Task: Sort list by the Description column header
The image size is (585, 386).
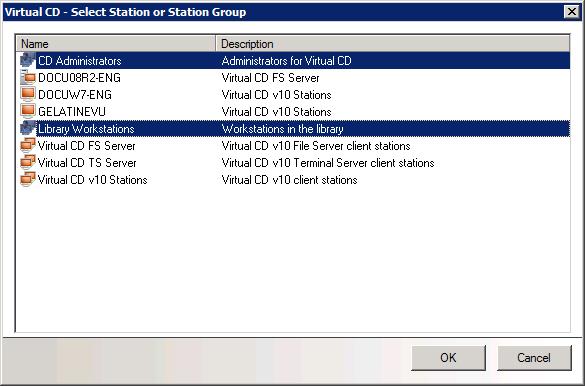Action: coord(392,44)
